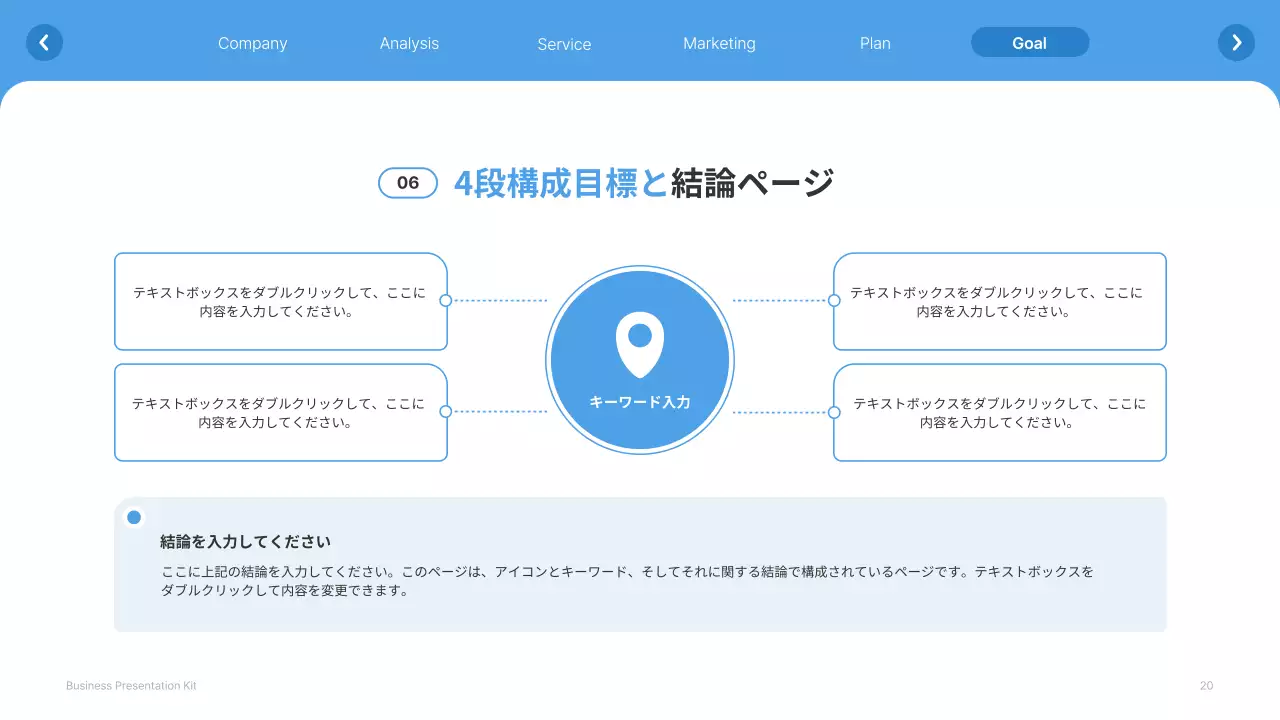
Task: Click the lower-right connector point near the bottom textbox
Action: point(835,411)
